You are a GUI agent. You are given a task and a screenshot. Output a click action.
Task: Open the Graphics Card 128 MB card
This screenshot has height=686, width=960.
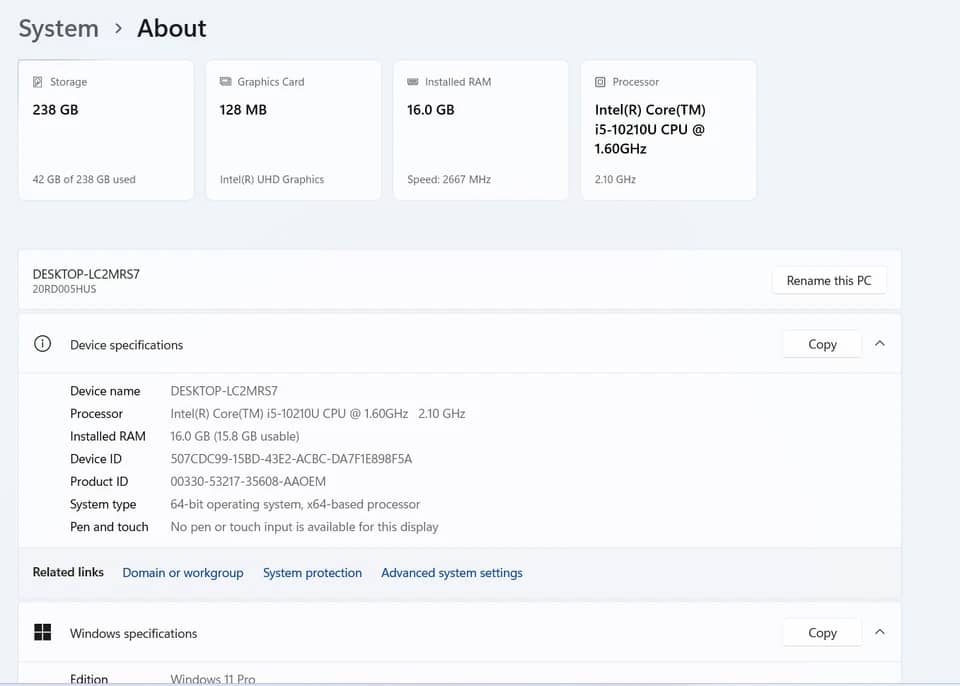(x=293, y=130)
